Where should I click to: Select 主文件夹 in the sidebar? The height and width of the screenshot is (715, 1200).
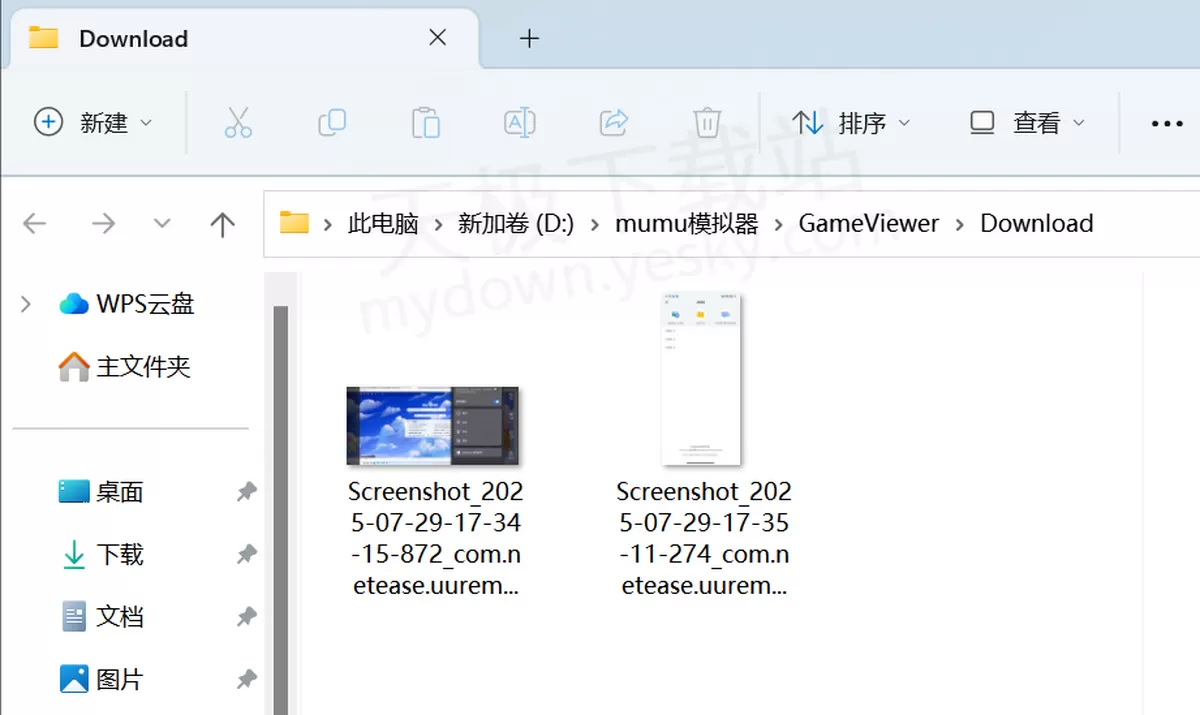click(x=125, y=367)
